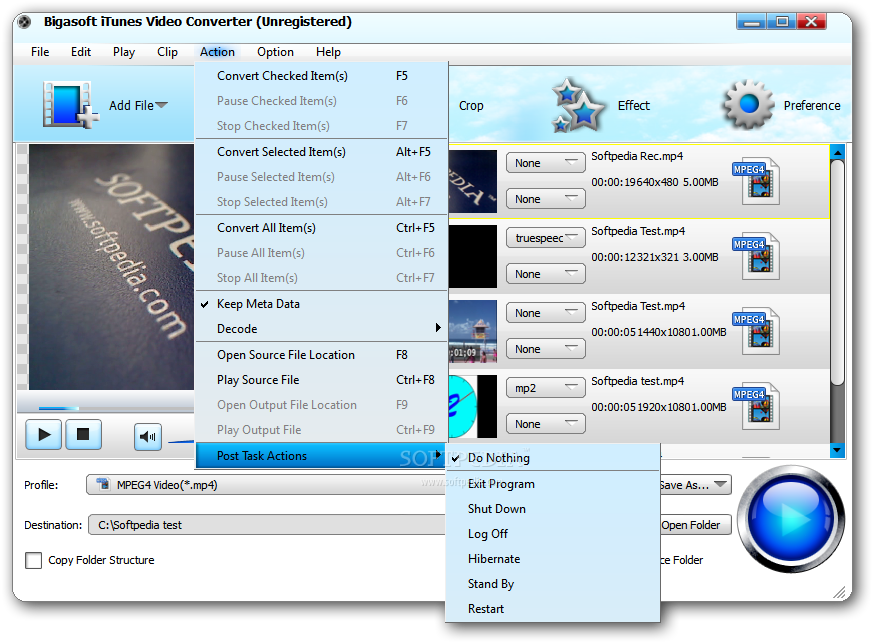Expand the Decode submenu

pos(322,329)
